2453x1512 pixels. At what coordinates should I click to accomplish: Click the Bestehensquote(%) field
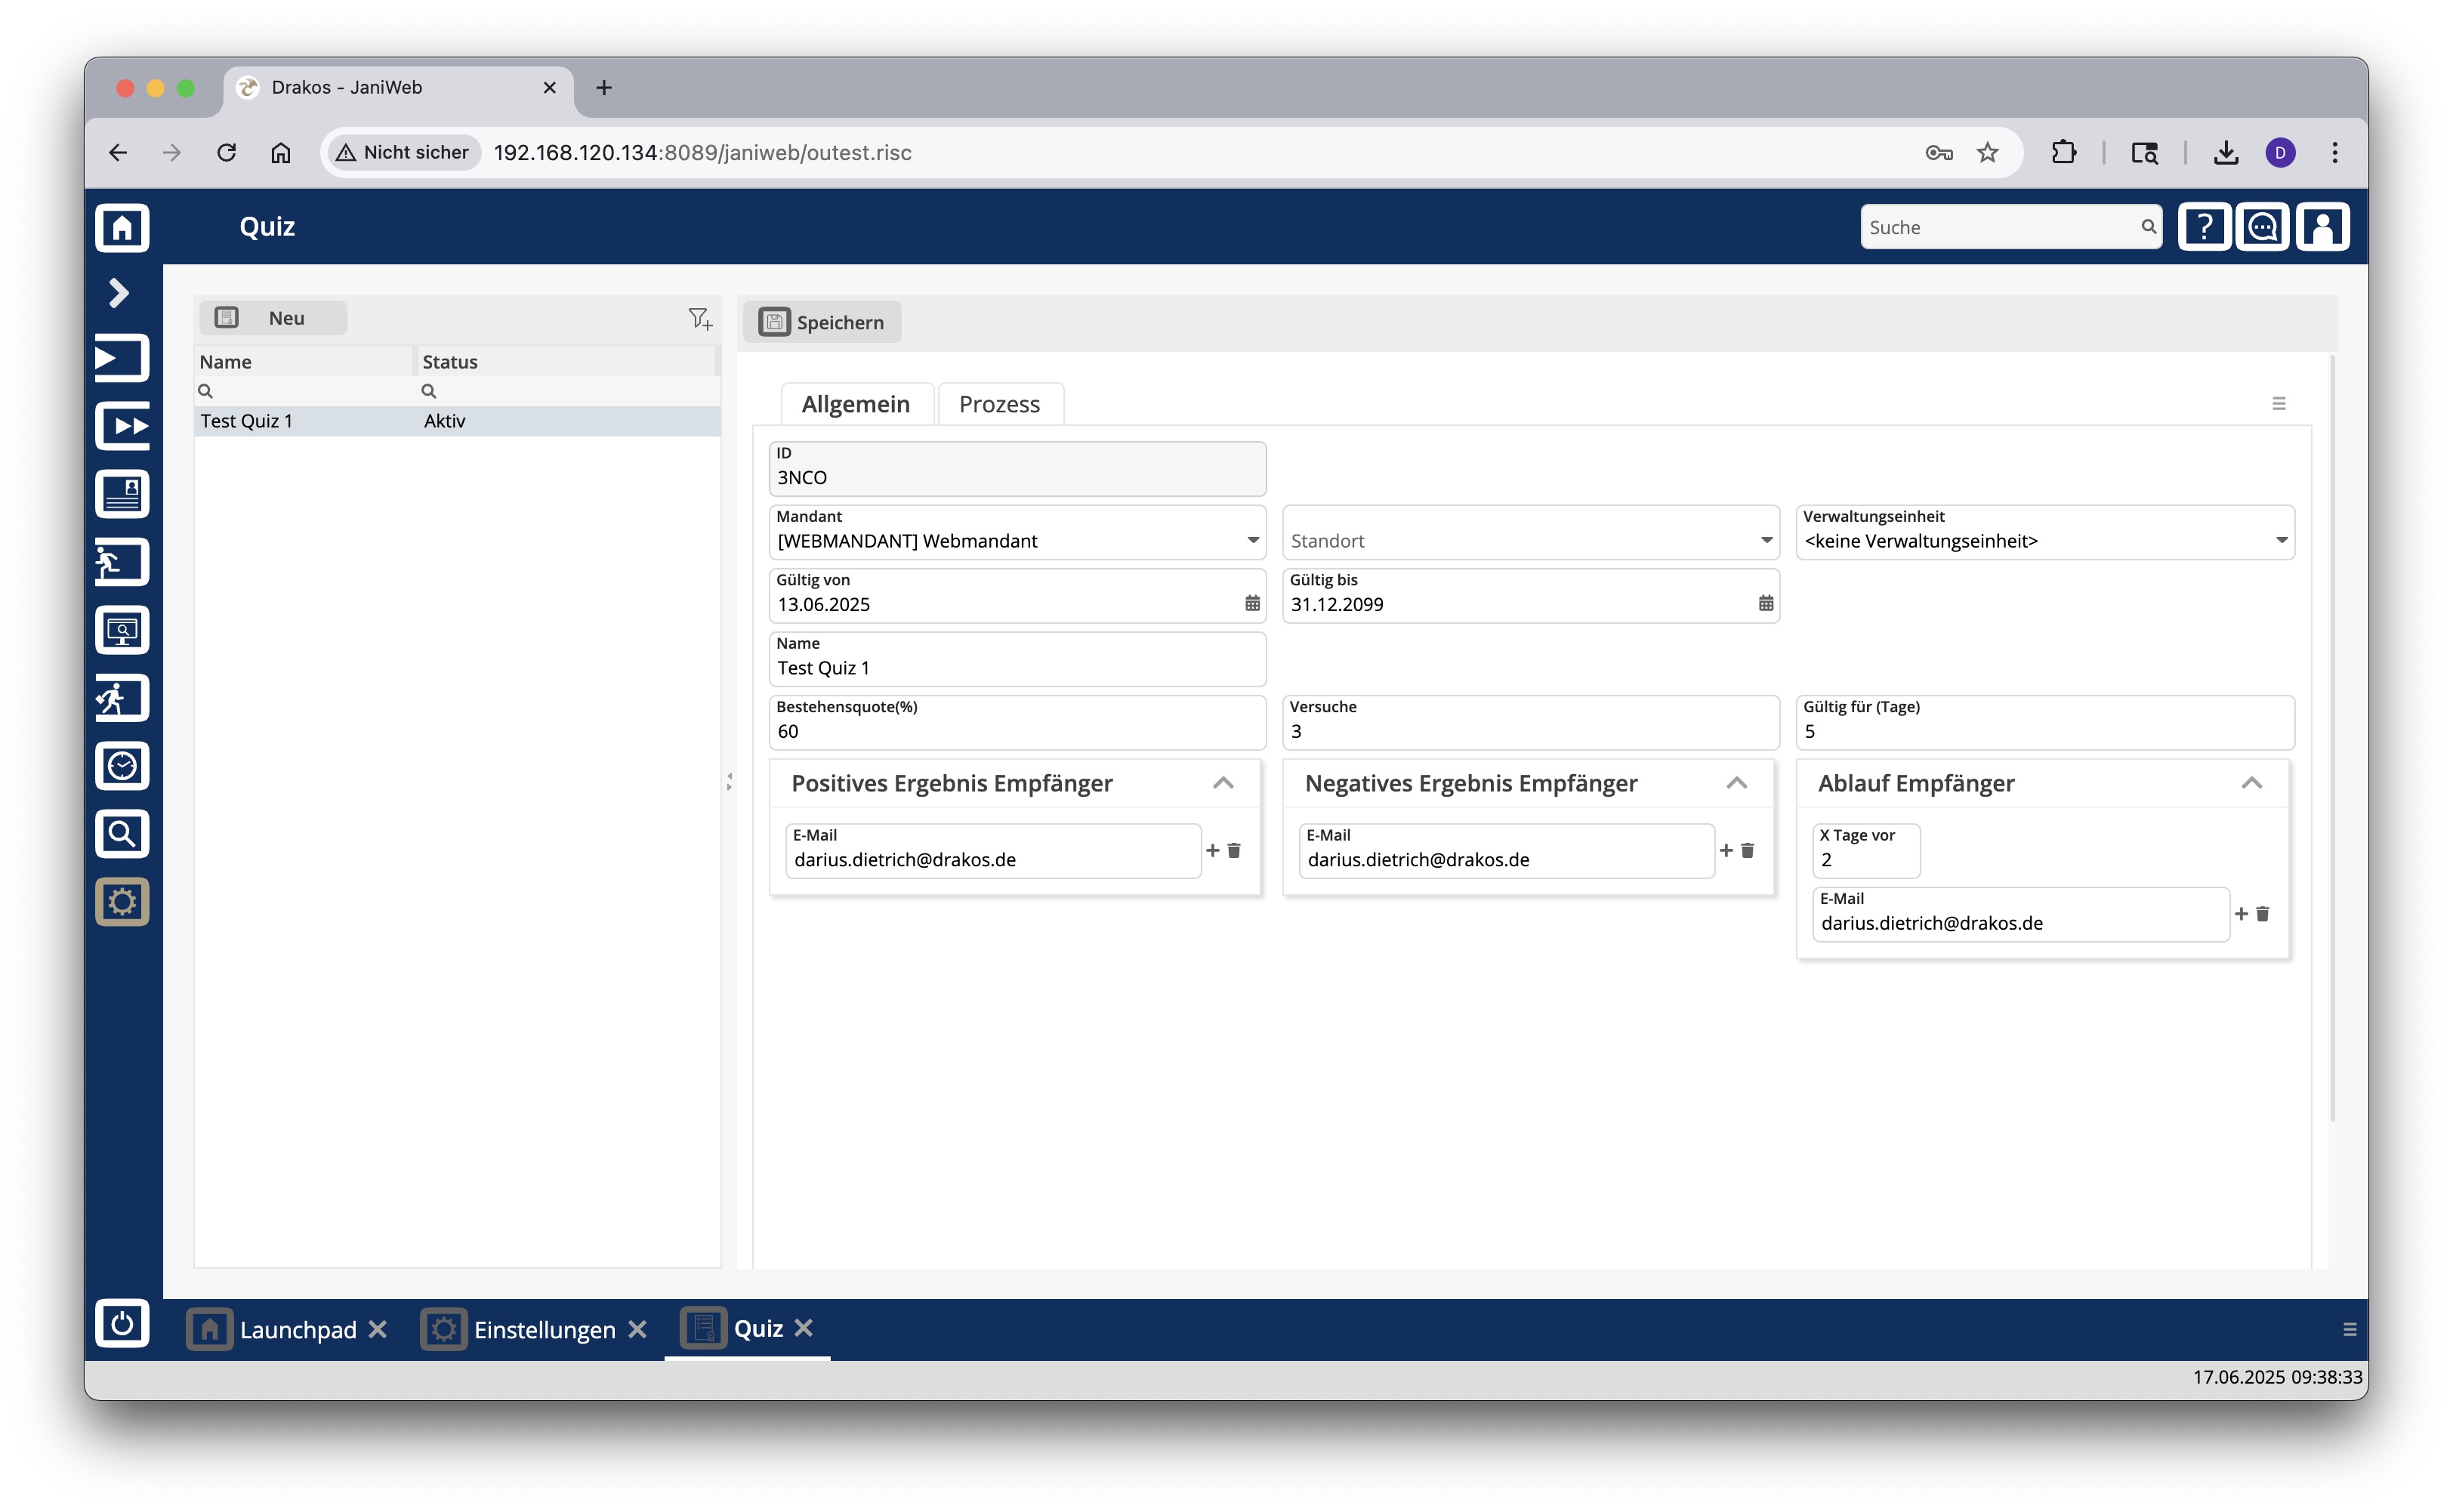[1018, 724]
